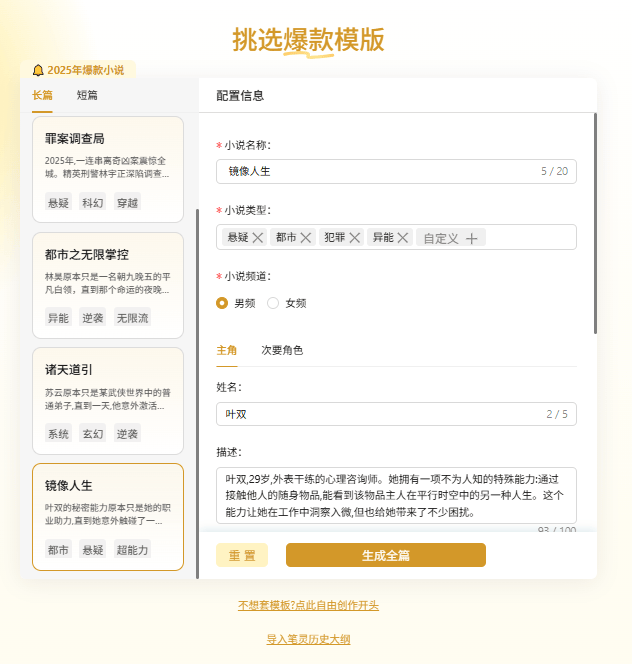Viewport: 632px width, 664px height.
Task: Remove the 都市 genre tag
Action: 306,238
